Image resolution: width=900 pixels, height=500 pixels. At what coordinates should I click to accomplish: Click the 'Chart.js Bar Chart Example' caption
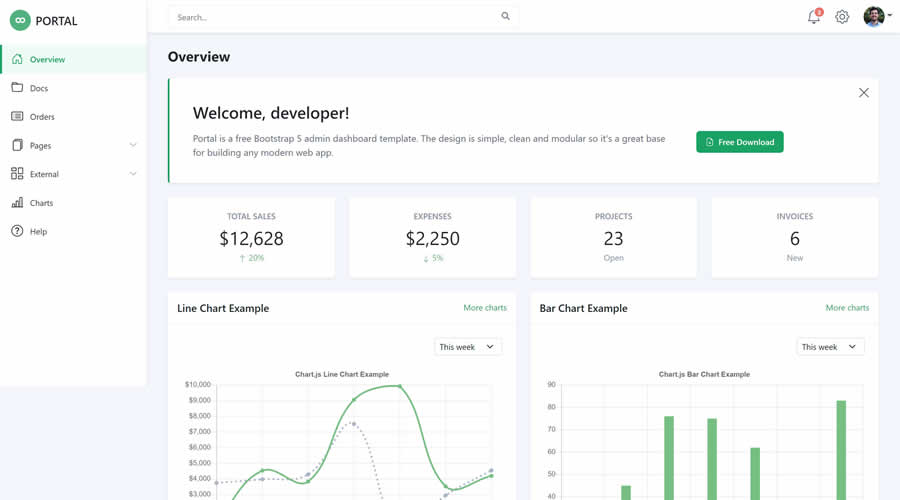click(704, 374)
